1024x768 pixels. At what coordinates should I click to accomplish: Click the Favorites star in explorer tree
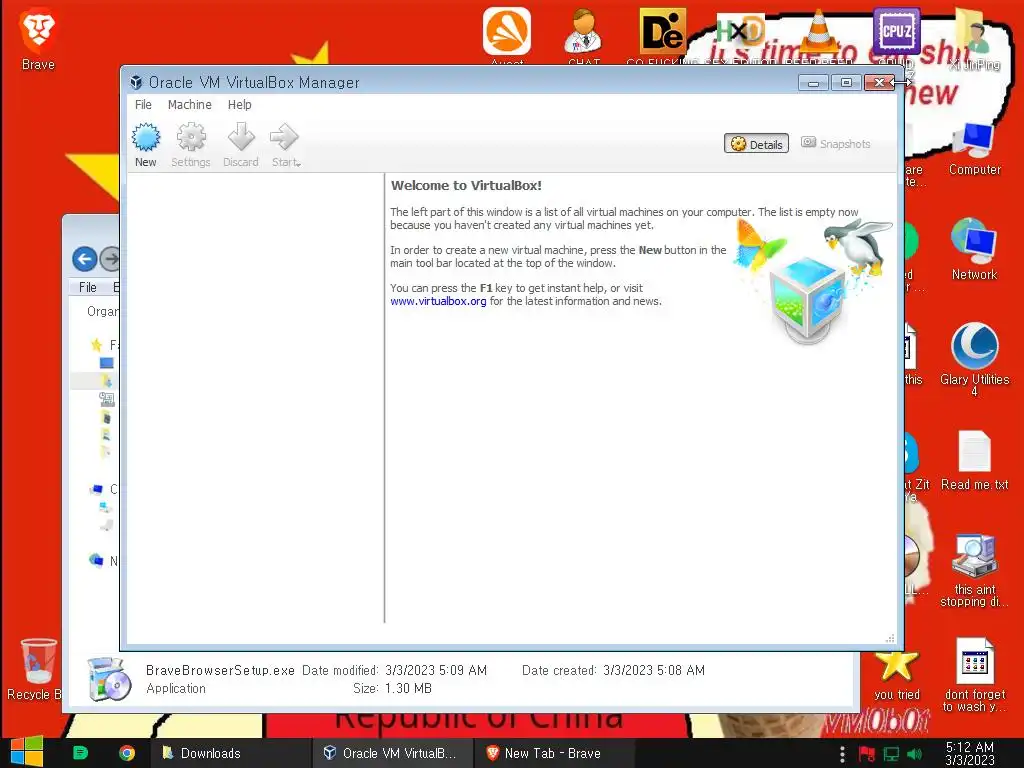[97, 345]
